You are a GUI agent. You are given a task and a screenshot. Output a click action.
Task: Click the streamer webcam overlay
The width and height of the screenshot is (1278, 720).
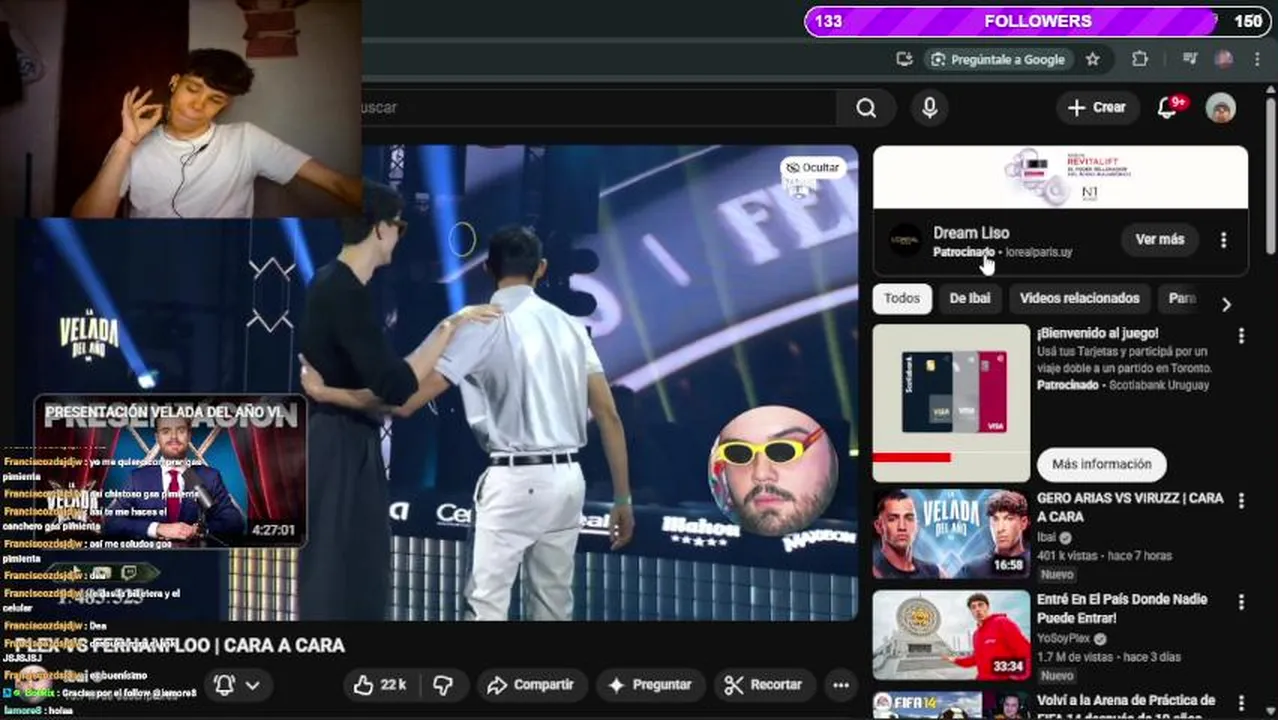click(x=181, y=108)
